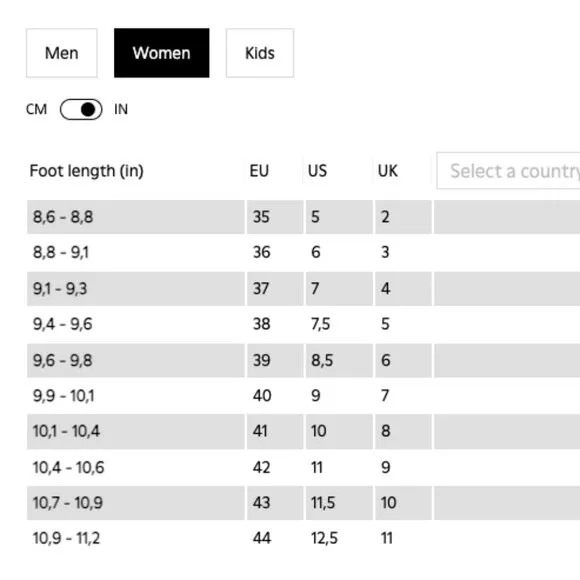Switch to the Men size tab
The image size is (580, 580).
pyautogui.click(x=62, y=53)
